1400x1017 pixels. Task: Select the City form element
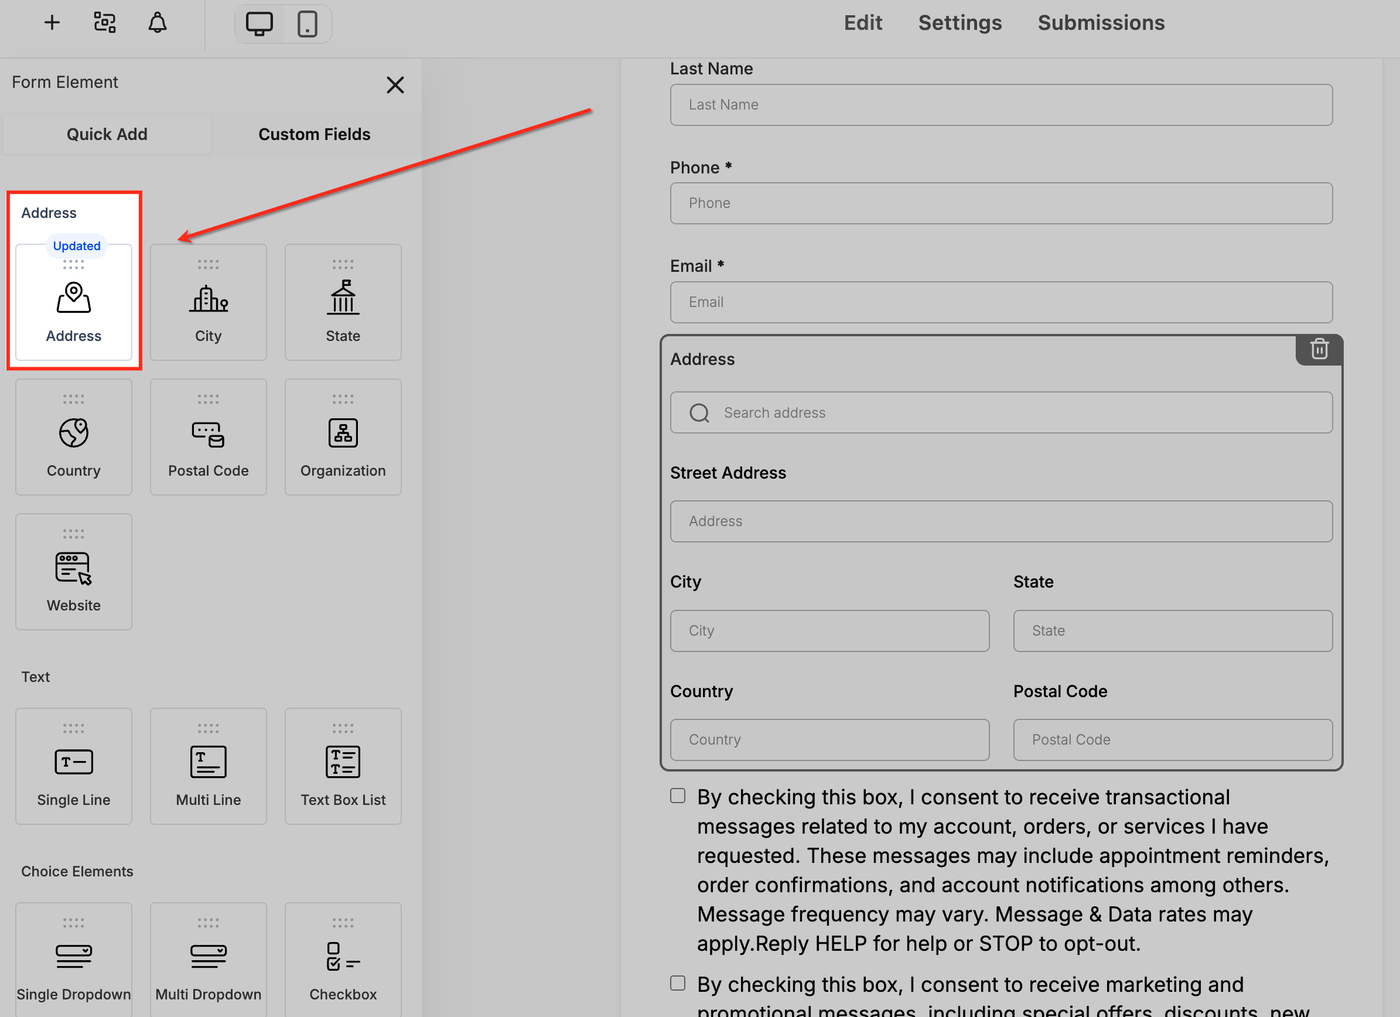(x=208, y=303)
